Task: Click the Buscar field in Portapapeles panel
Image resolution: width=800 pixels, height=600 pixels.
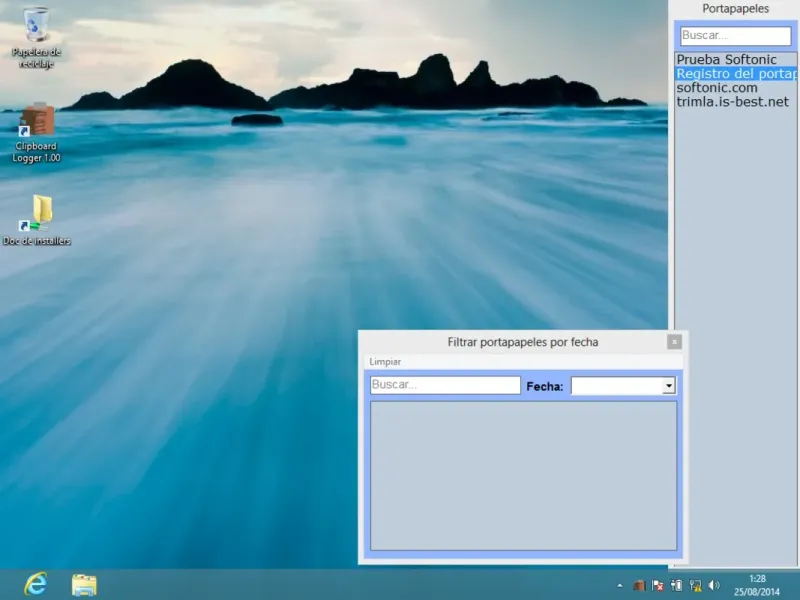Action: pos(735,35)
